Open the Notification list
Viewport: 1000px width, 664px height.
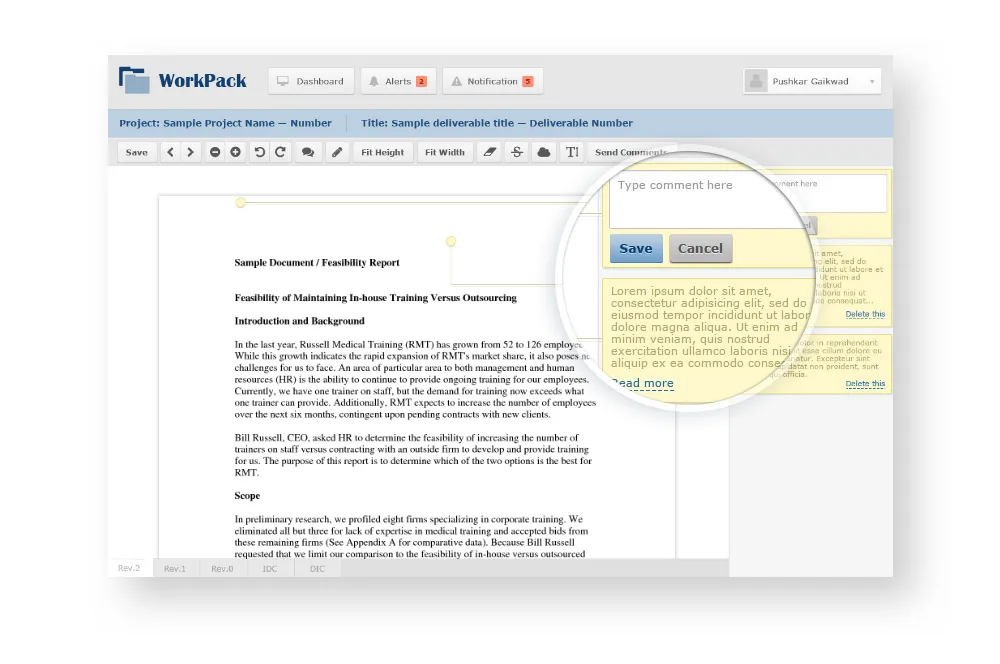pyautogui.click(x=492, y=82)
